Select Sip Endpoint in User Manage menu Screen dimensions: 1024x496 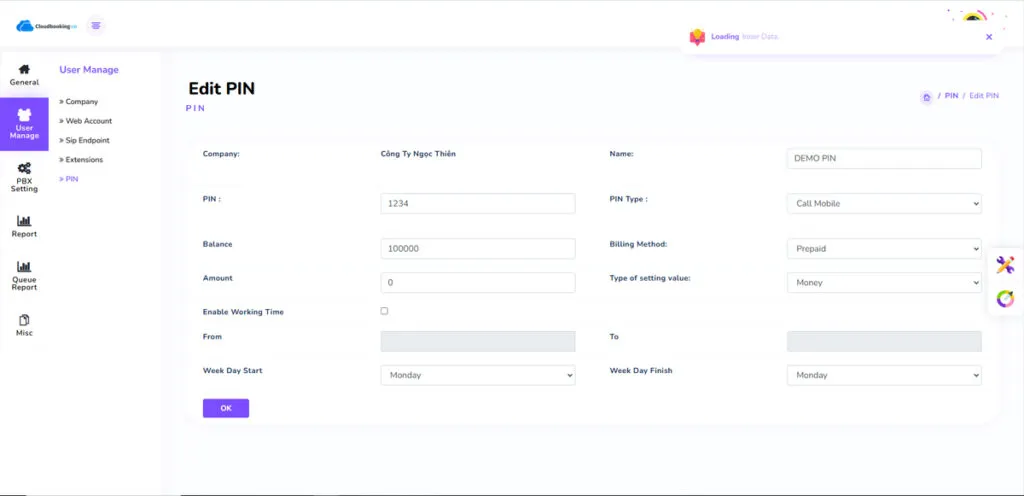click(x=87, y=140)
